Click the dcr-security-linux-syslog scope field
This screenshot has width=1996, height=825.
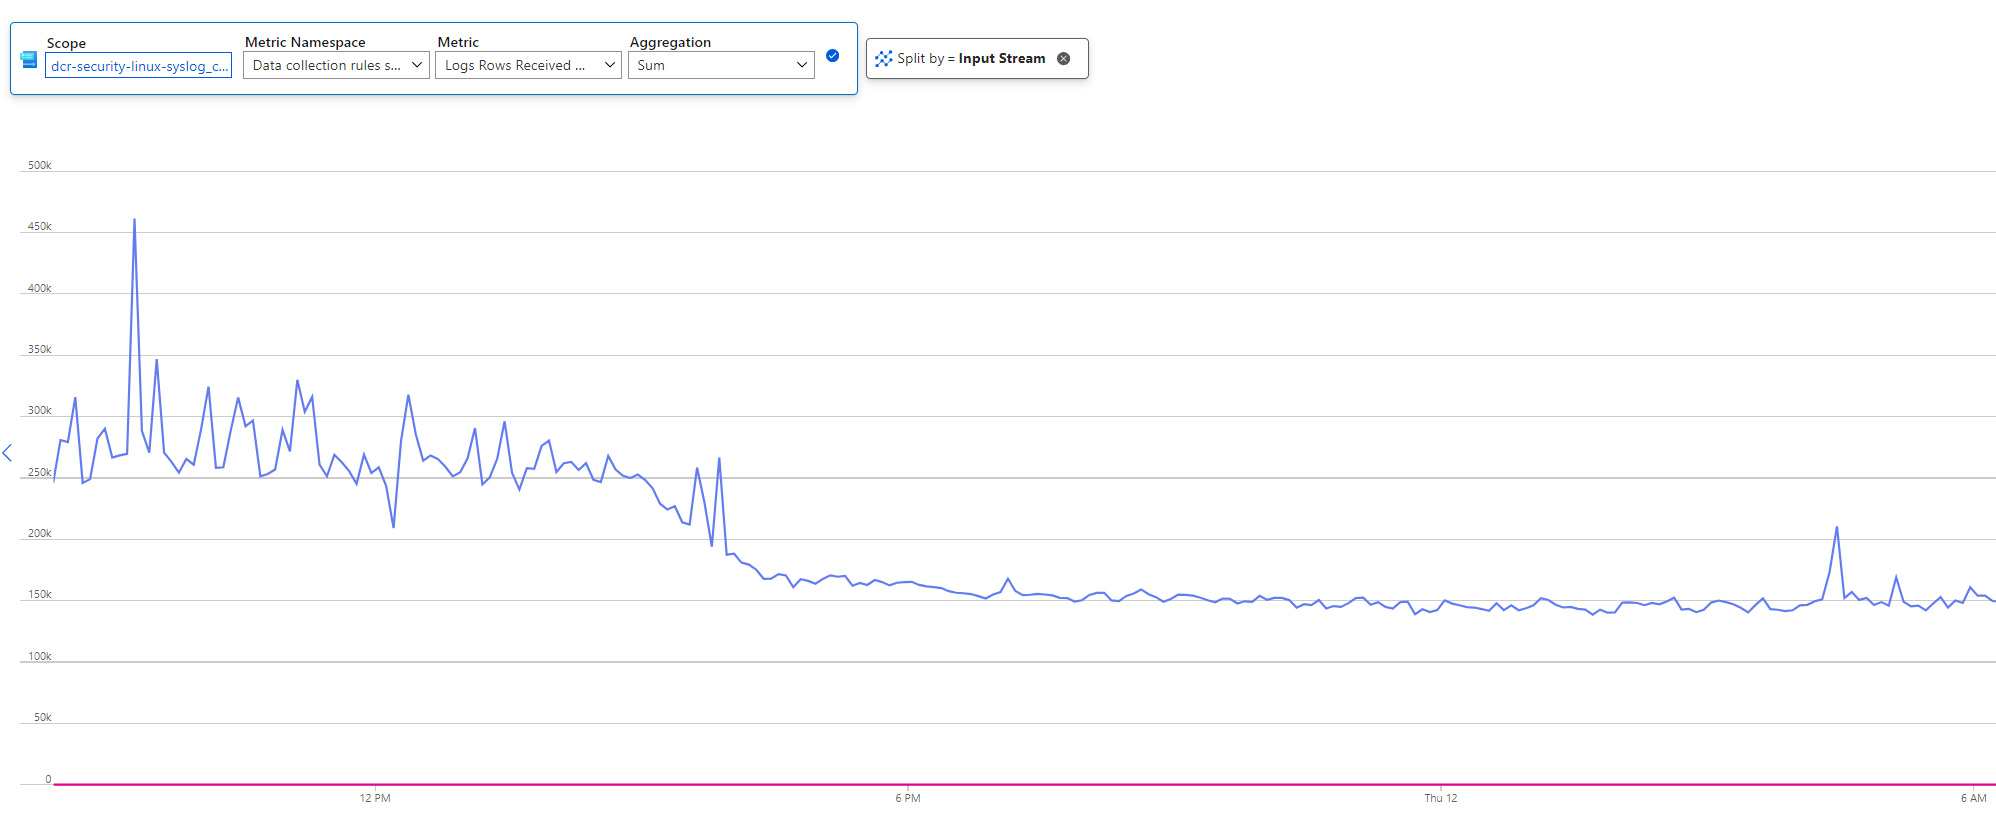tap(139, 66)
